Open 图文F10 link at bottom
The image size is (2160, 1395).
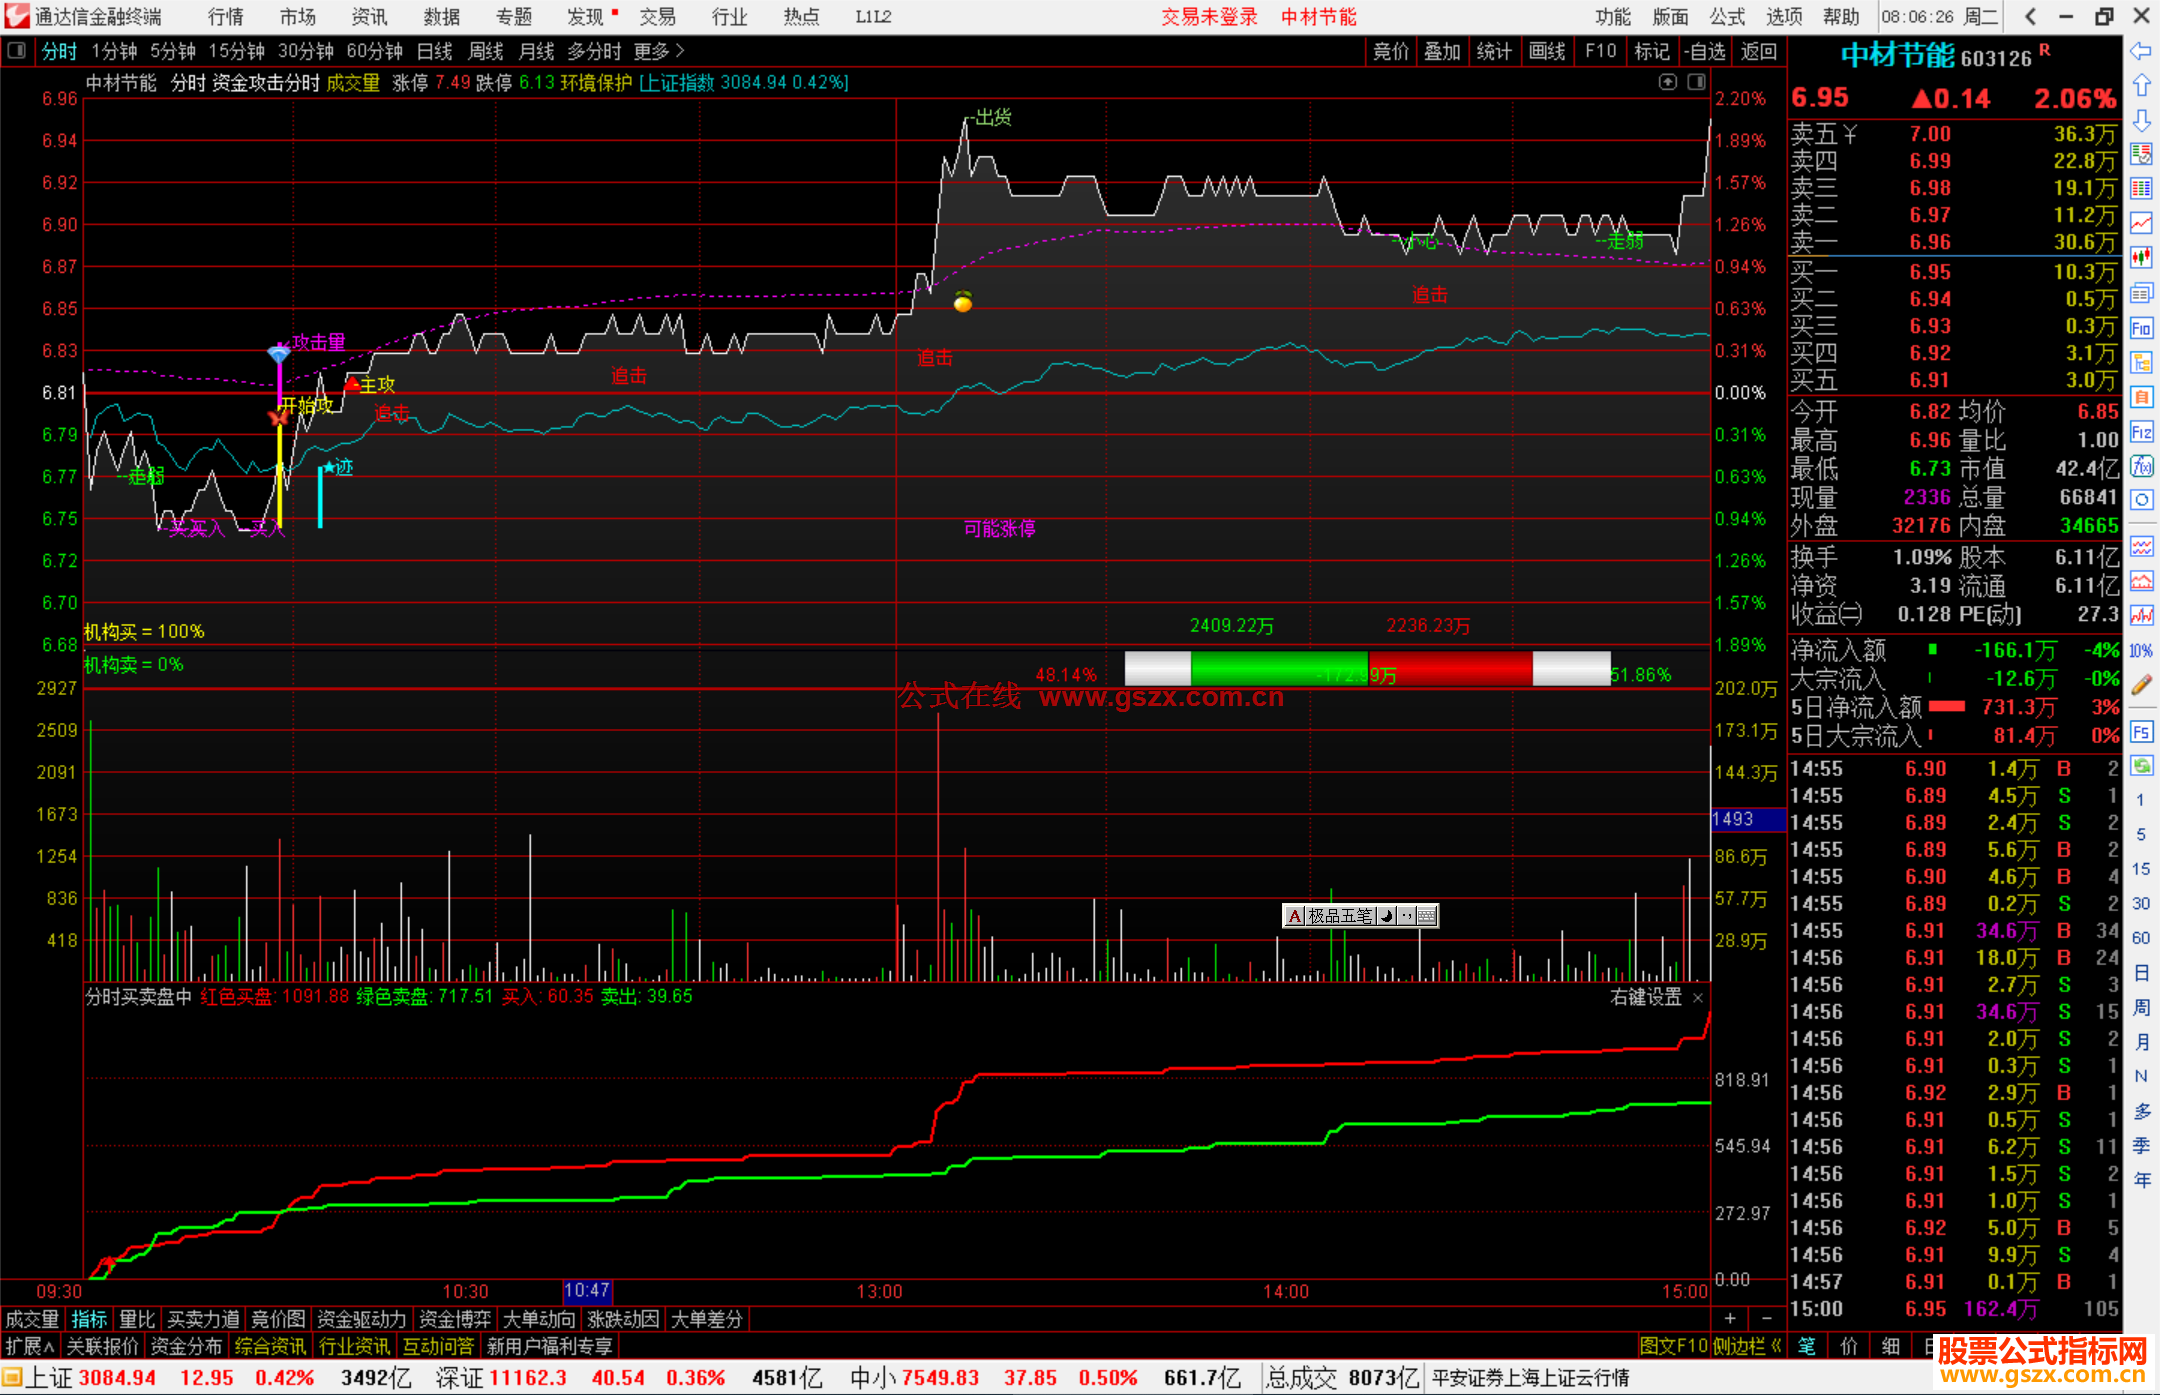pos(1673,1346)
